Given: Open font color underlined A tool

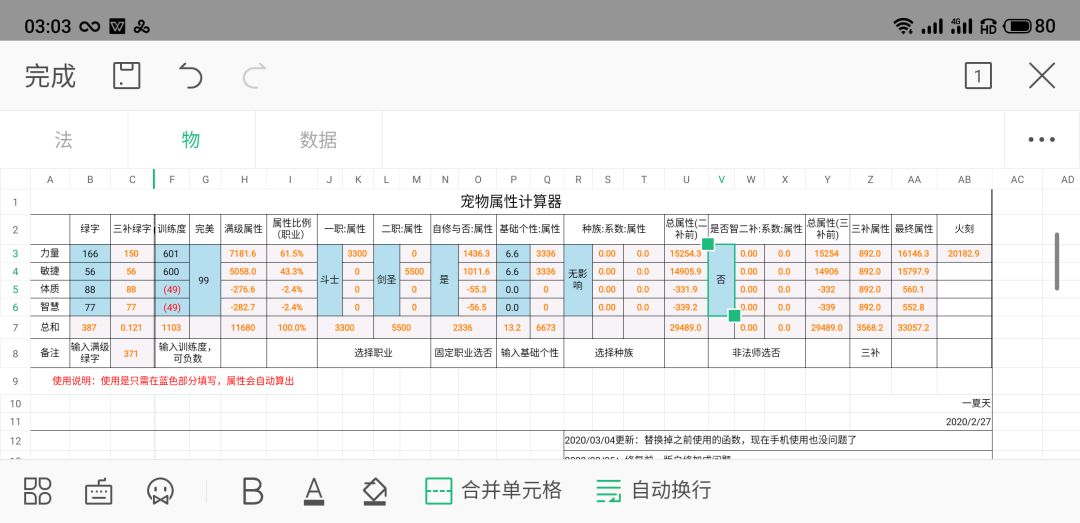Looking at the screenshot, I should [314, 492].
